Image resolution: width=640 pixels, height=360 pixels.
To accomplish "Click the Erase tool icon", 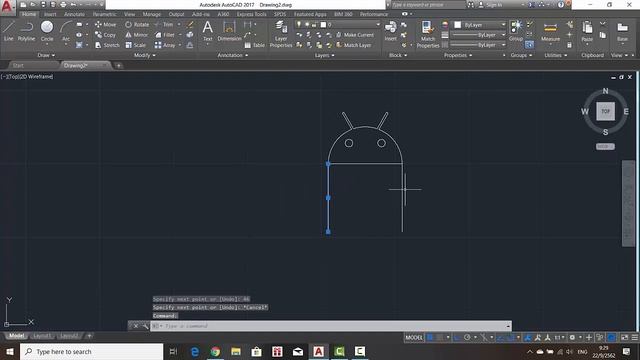I will [x=190, y=24].
